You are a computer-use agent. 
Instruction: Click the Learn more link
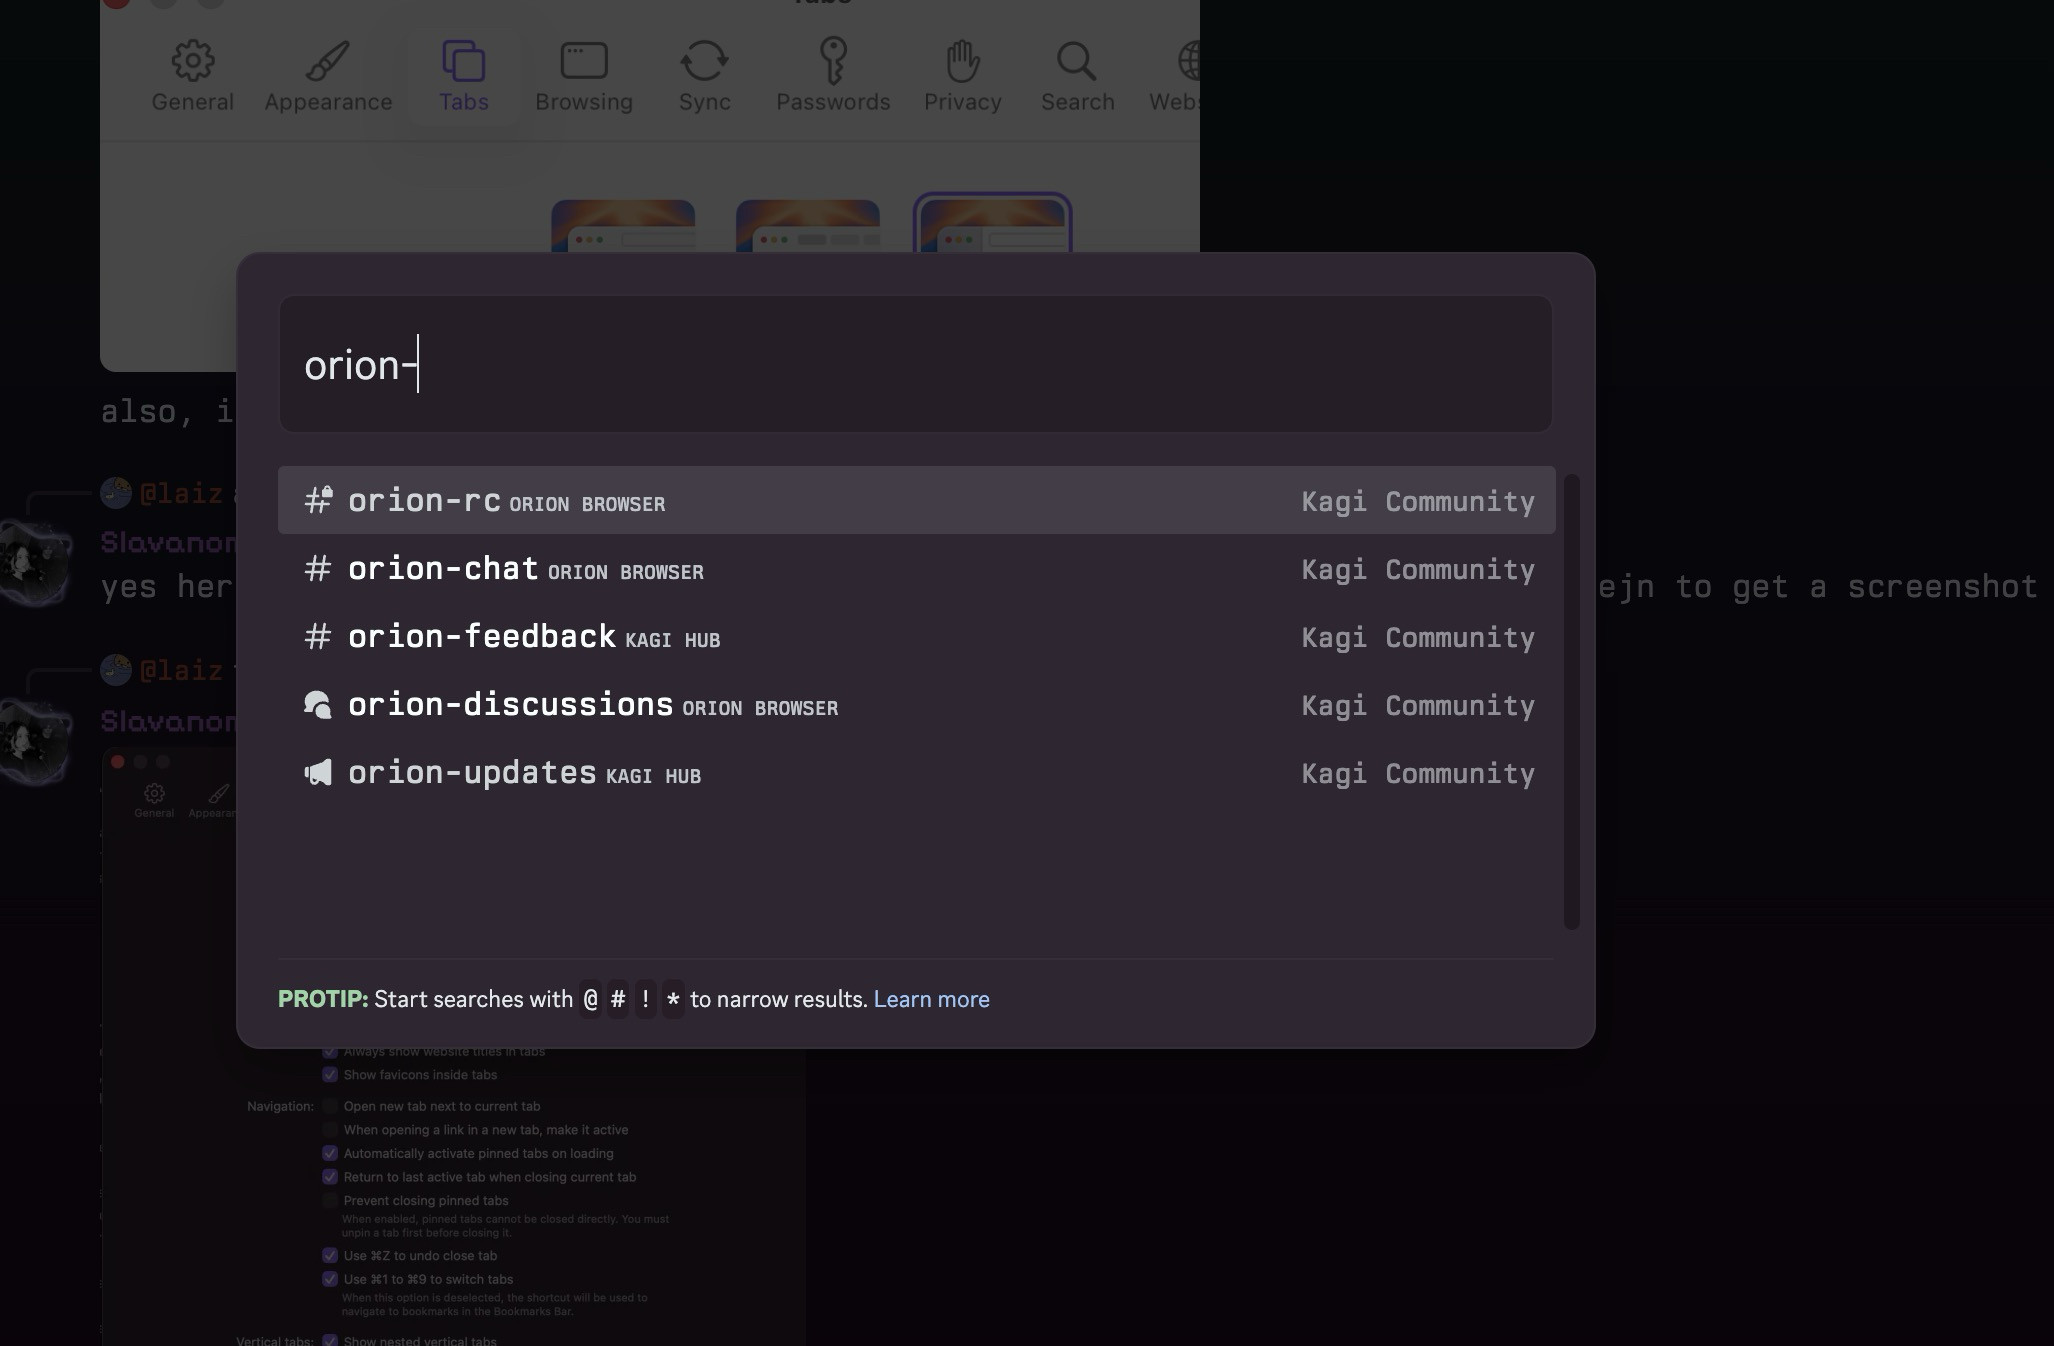pos(931,999)
